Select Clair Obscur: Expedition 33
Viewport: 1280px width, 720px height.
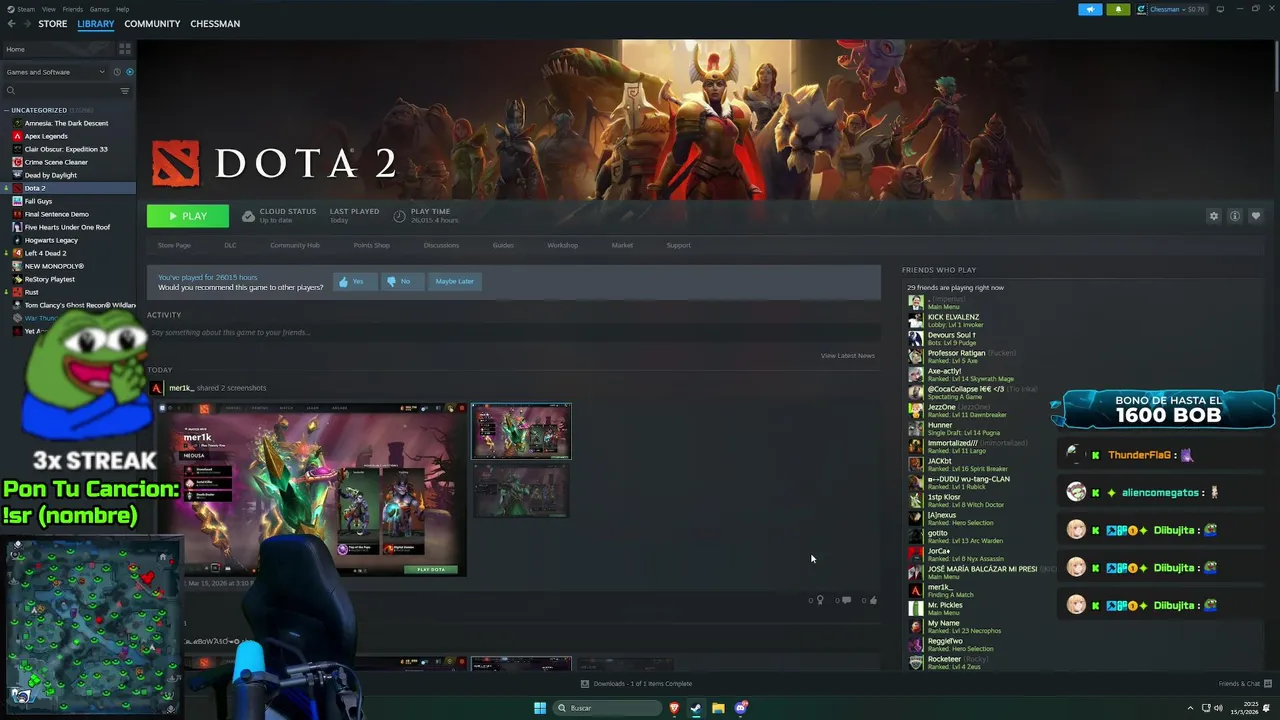click(66, 149)
